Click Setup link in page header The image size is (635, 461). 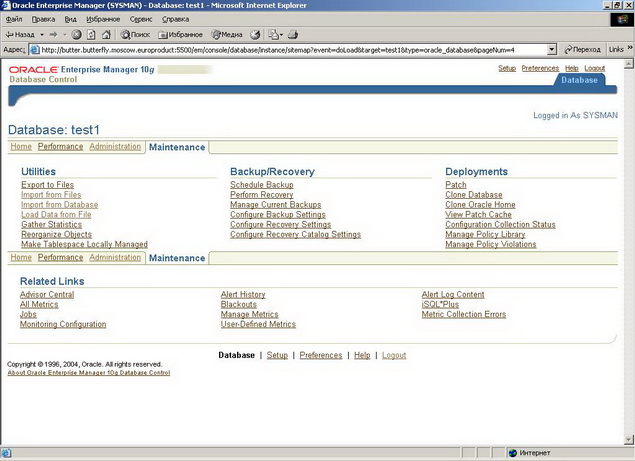[x=507, y=68]
